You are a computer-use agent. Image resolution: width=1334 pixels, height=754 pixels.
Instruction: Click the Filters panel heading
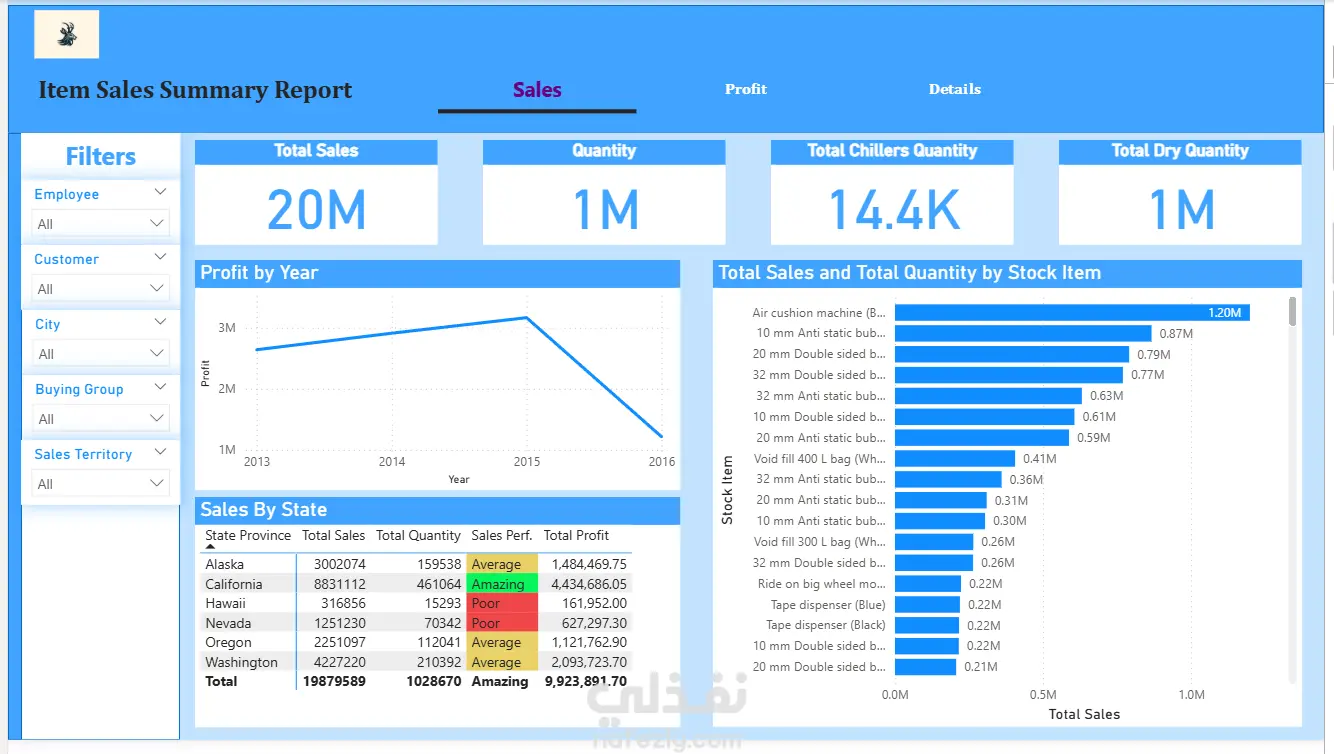pos(100,157)
